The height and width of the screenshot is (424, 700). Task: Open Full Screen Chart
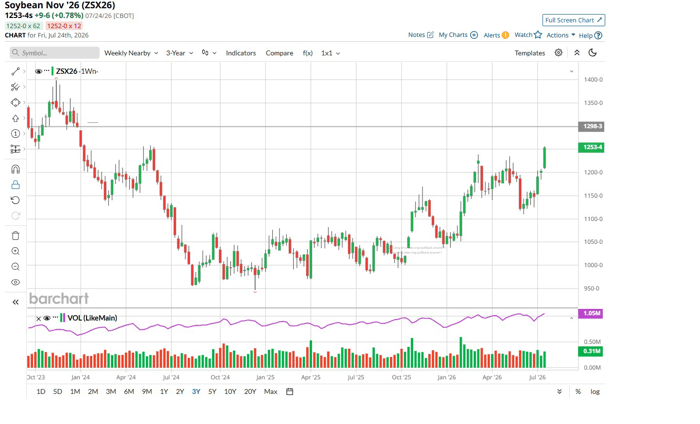click(x=574, y=20)
